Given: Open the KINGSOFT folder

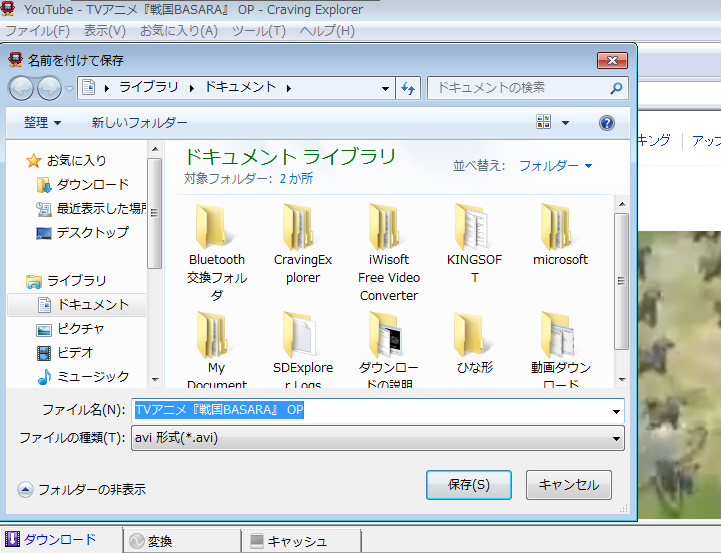Looking at the screenshot, I should pyautogui.click(x=474, y=244).
